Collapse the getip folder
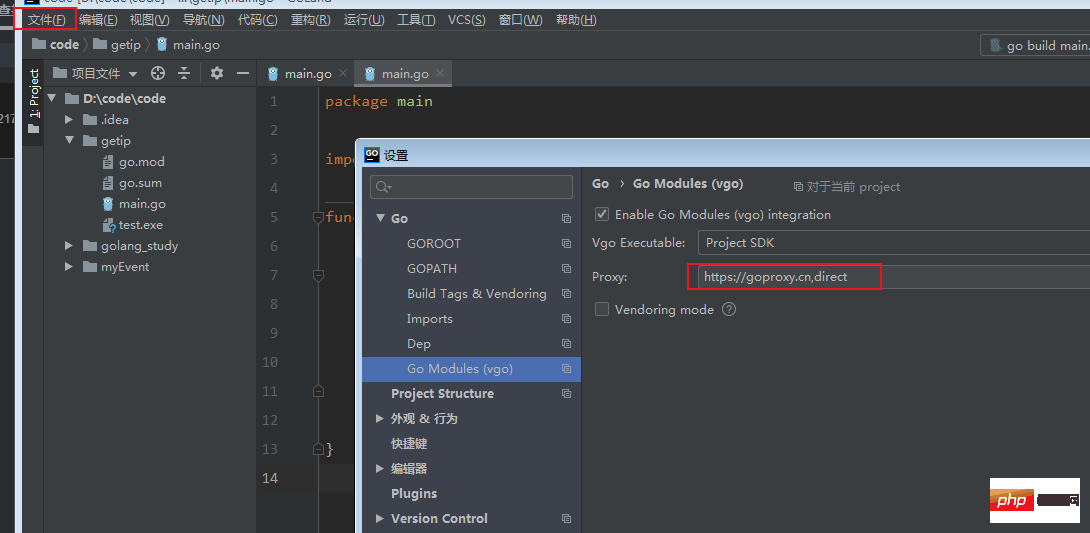Screen dimensions: 1090x533 click(x=69, y=140)
